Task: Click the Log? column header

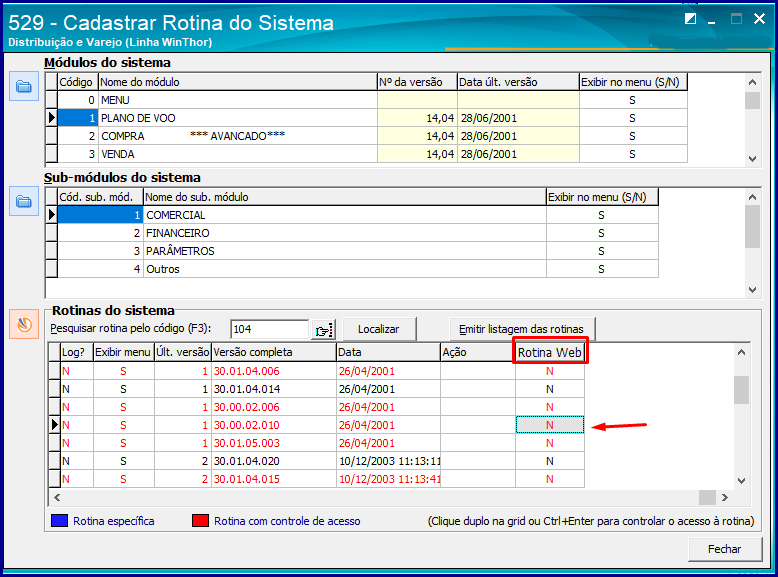Action: 77,352
